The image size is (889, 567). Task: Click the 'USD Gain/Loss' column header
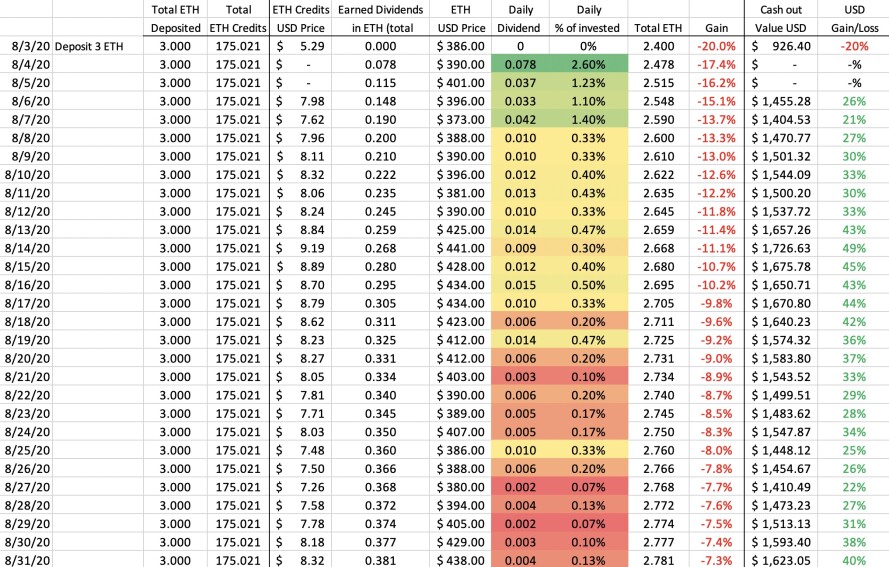pos(854,19)
